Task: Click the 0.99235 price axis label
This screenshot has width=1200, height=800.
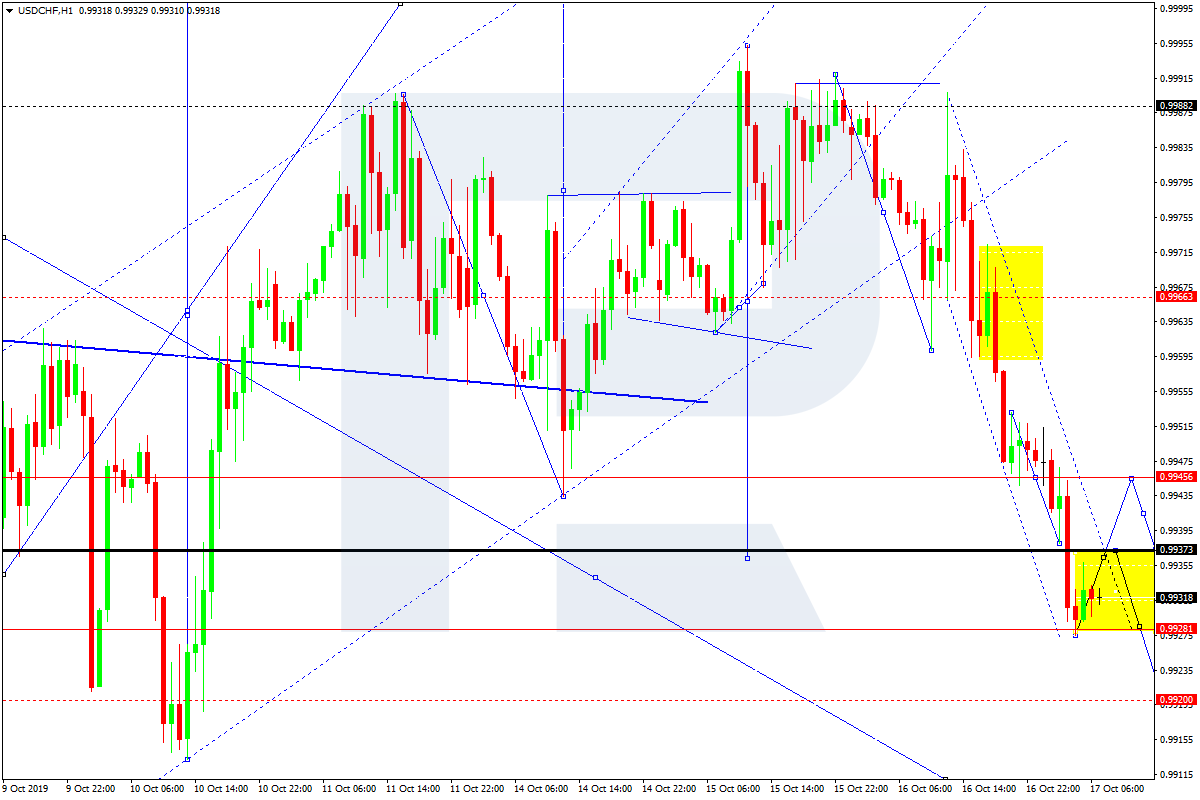Action: click(x=1176, y=670)
